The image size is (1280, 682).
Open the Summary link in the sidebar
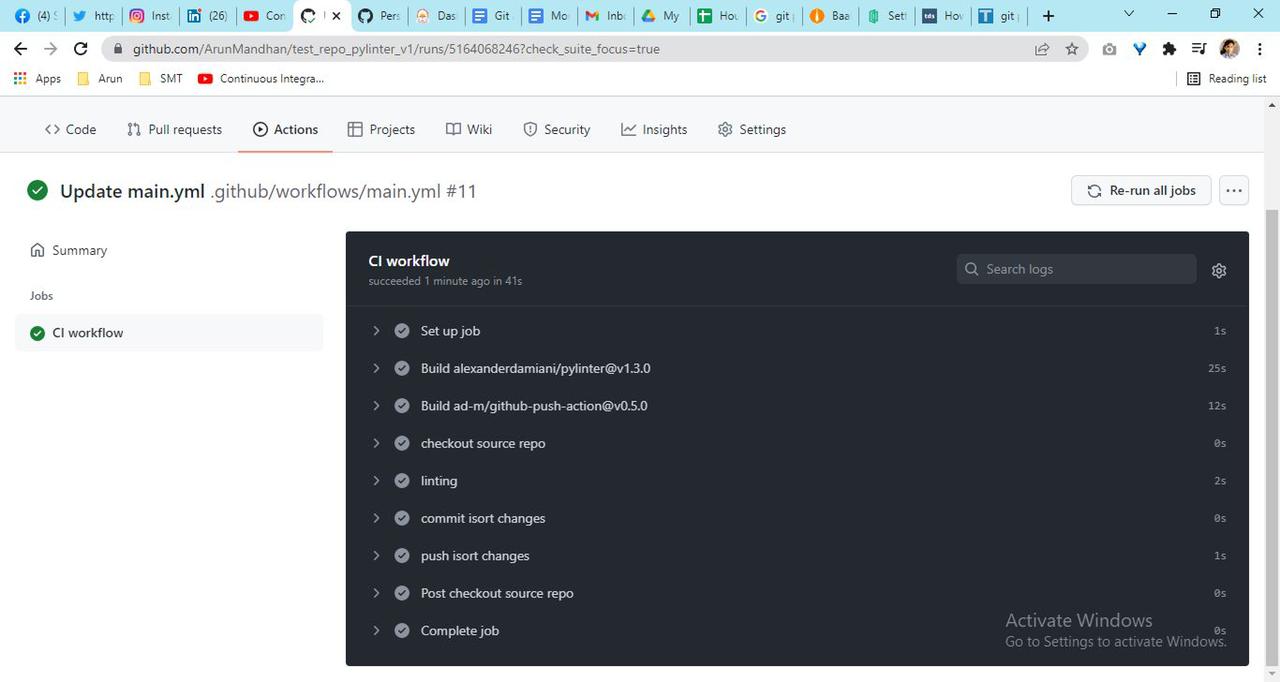pyautogui.click(x=78, y=250)
